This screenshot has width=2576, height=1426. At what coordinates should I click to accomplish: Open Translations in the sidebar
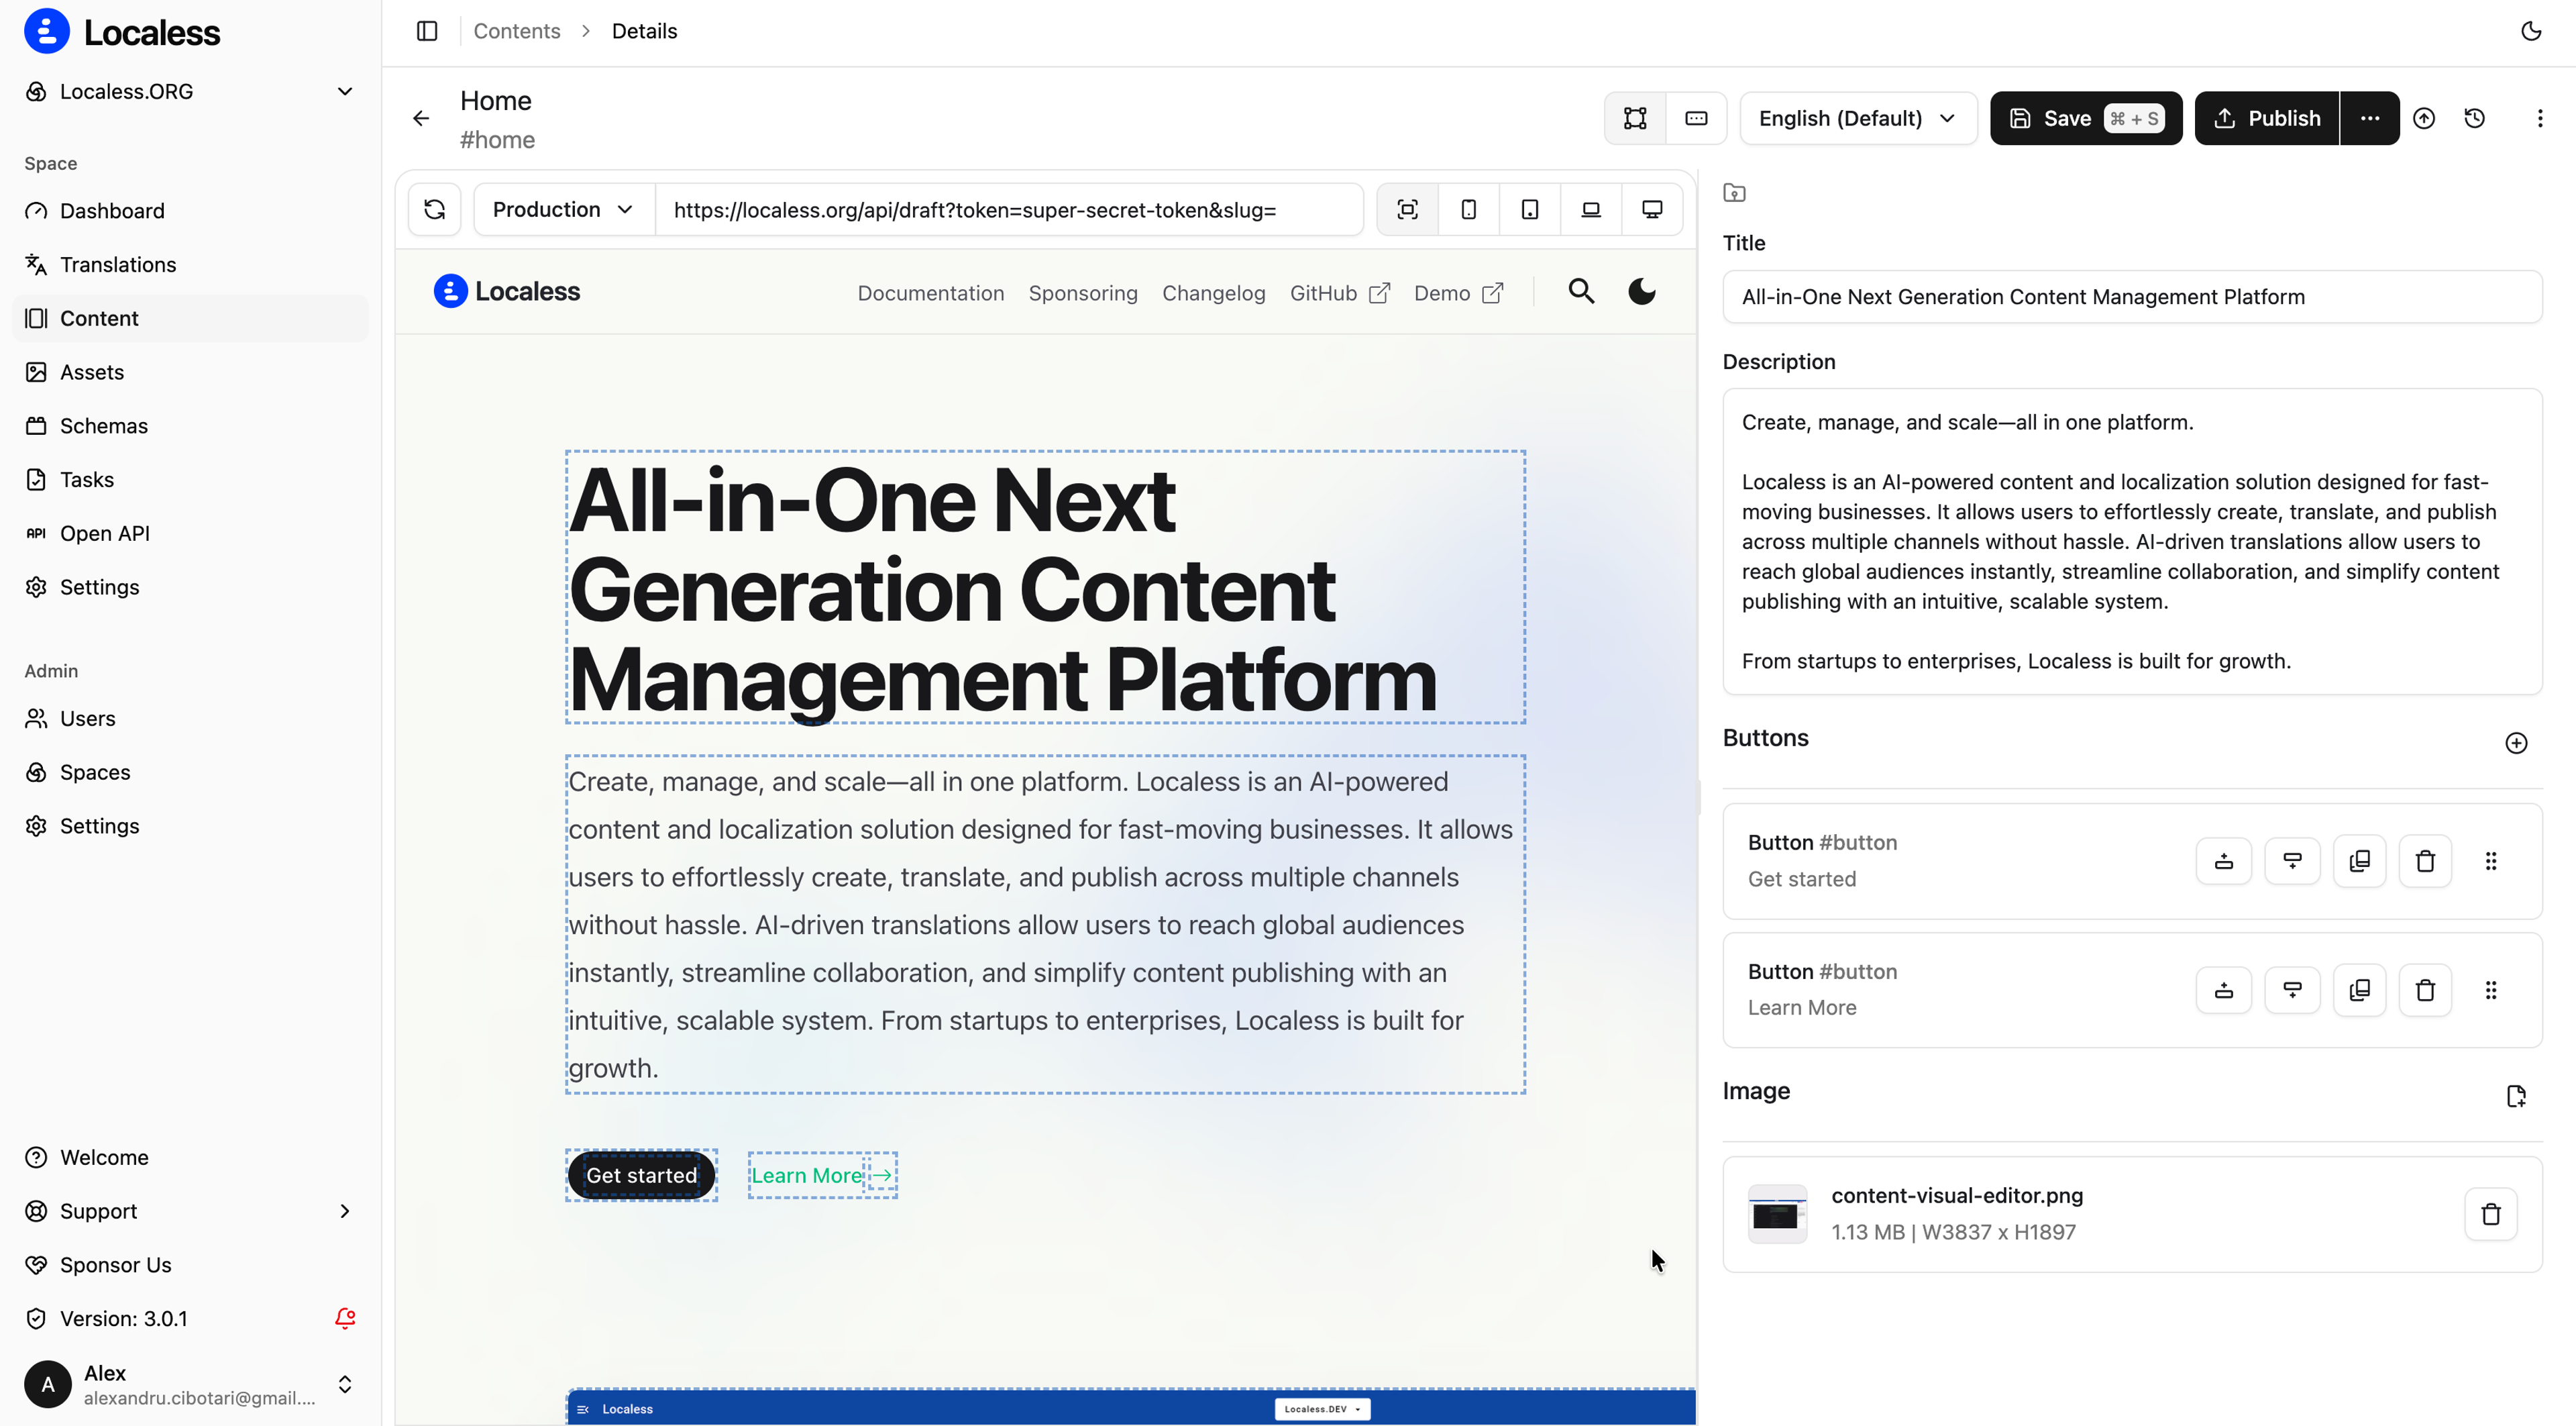[190, 264]
